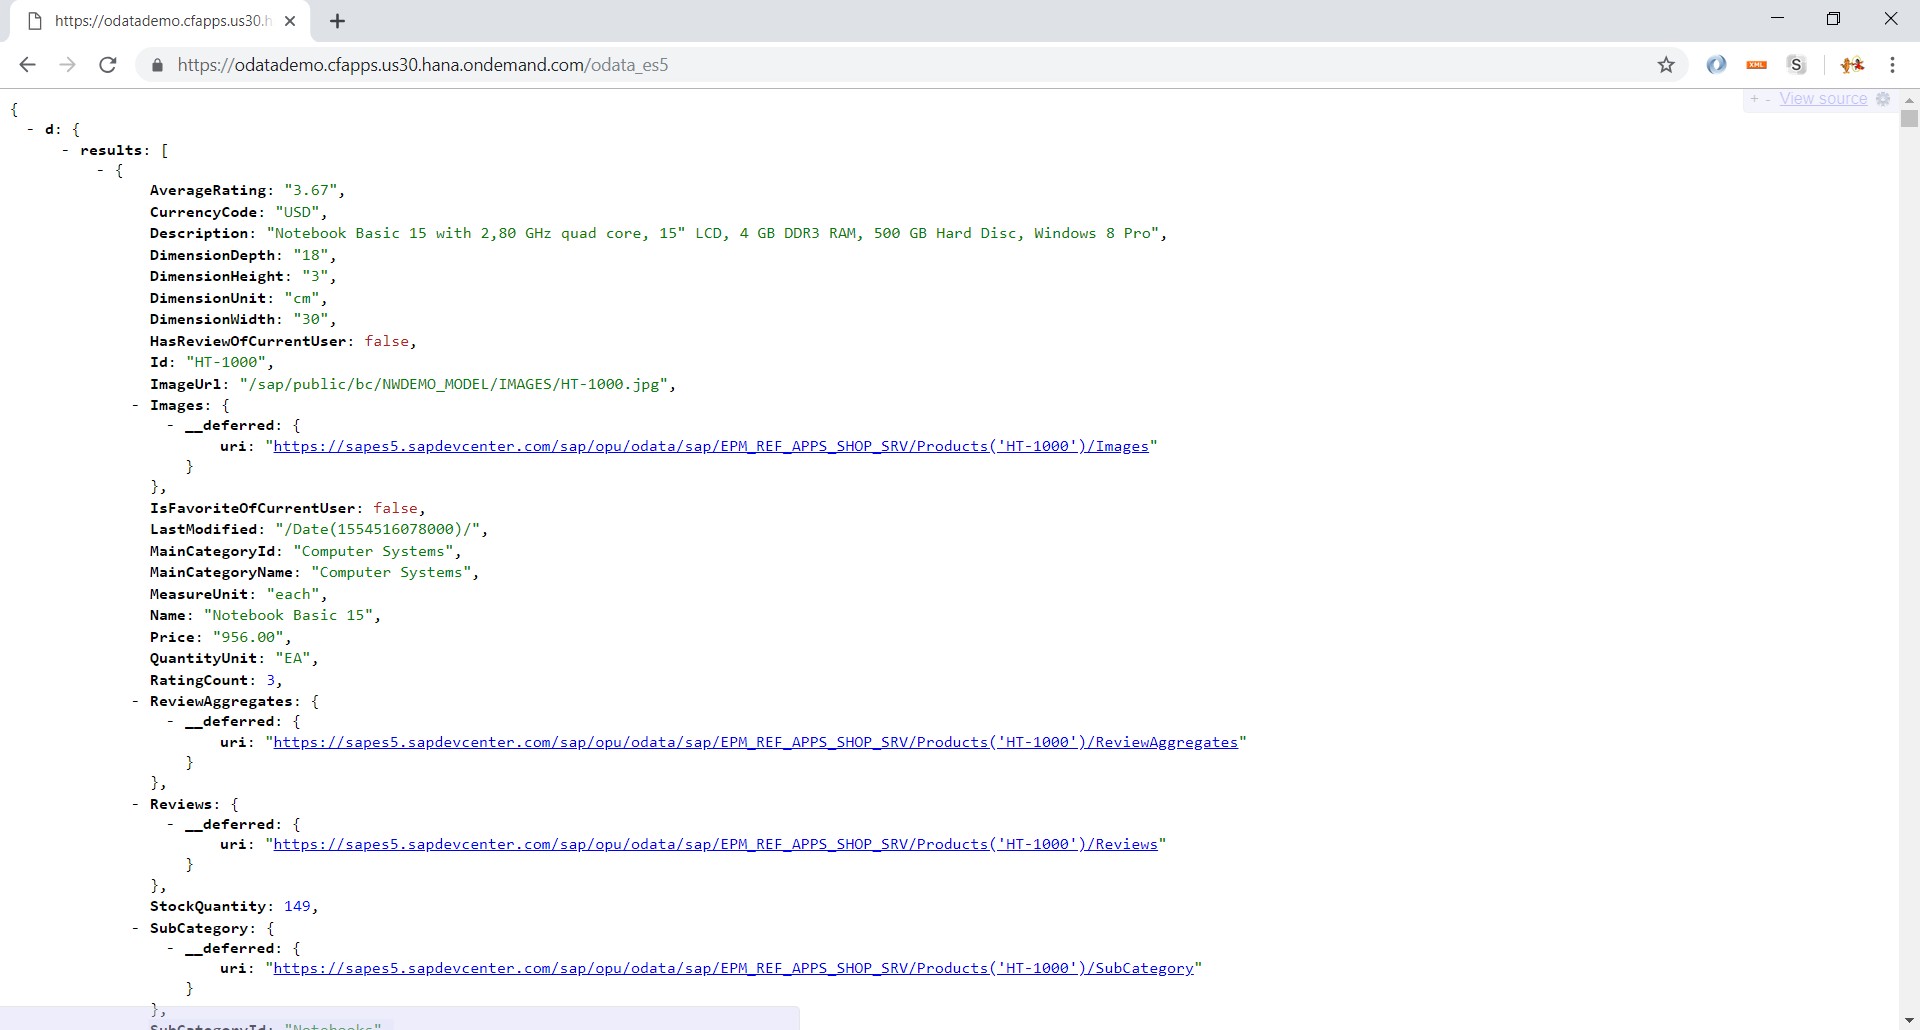The height and width of the screenshot is (1030, 1920).
Task: Click the RatingCount value 3
Action: [x=270, y=680]
